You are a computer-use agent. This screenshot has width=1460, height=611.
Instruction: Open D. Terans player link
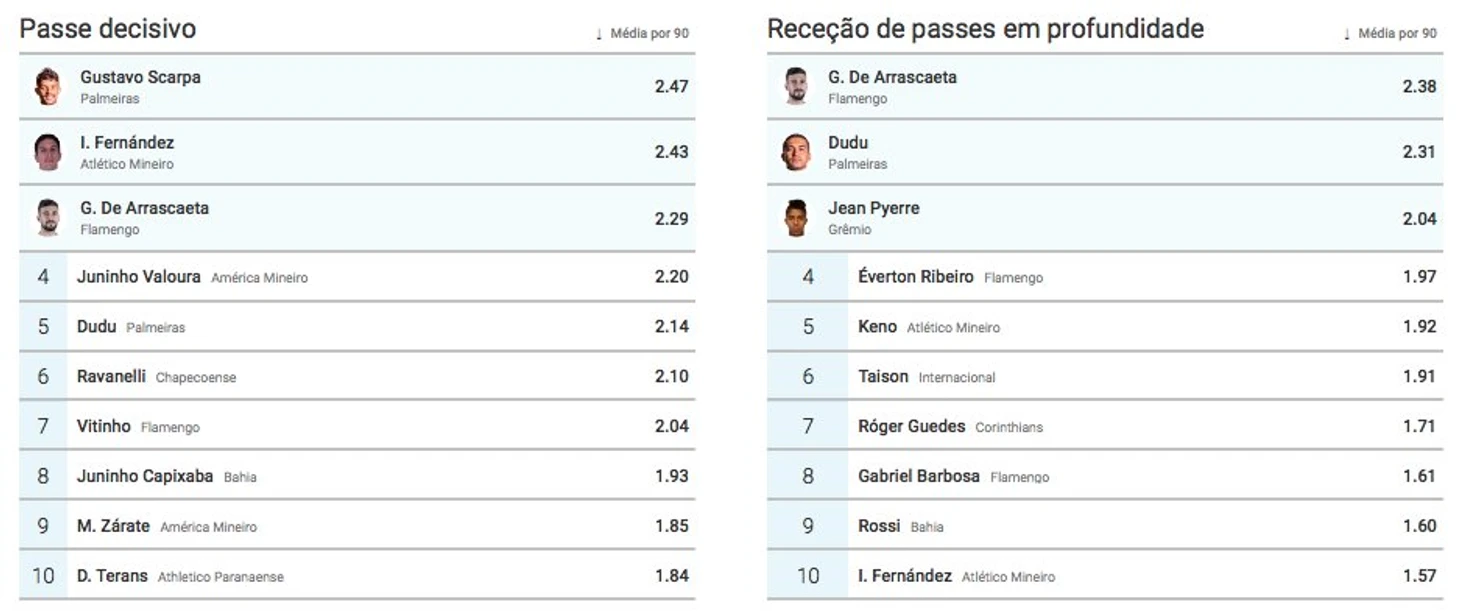coord(112,576)
